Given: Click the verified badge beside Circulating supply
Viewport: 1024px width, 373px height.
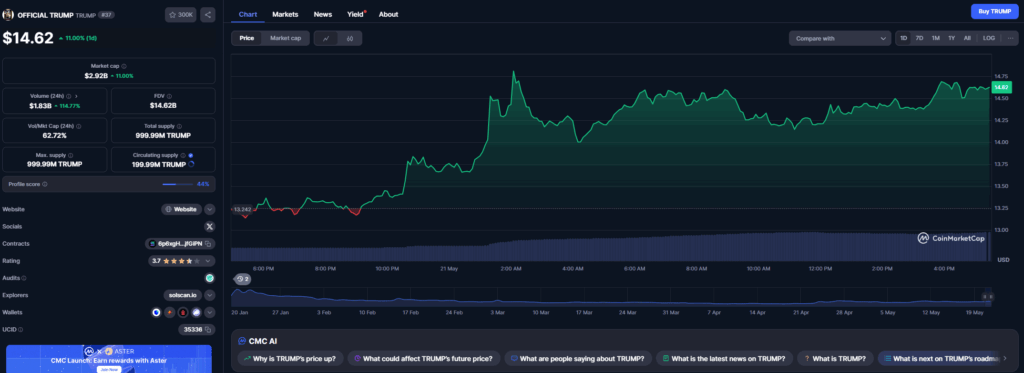Looking at the screenshot, I should point(191,155).
